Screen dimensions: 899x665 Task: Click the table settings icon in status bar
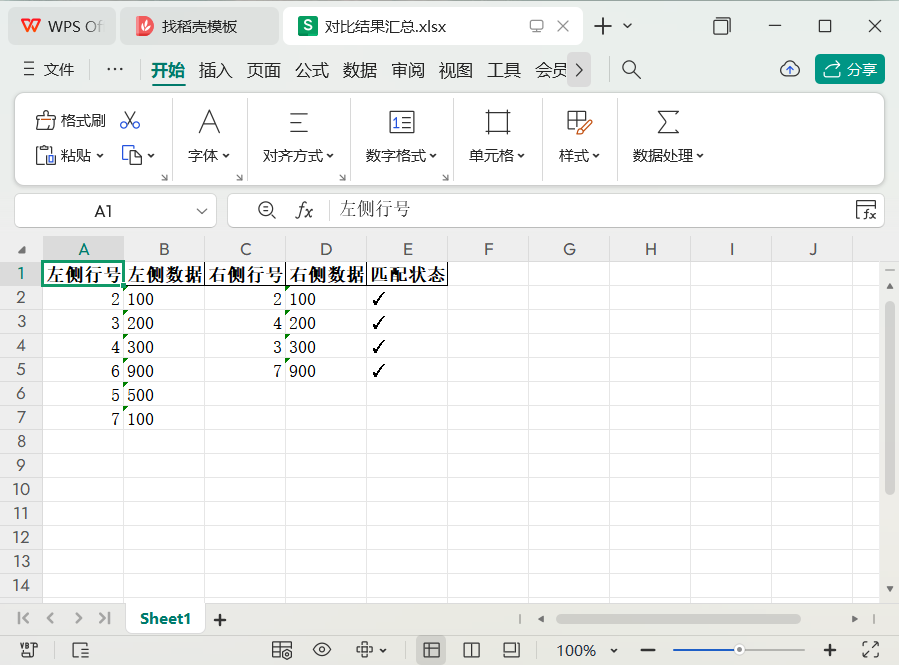pyautogui.click(x=282, y=650)
